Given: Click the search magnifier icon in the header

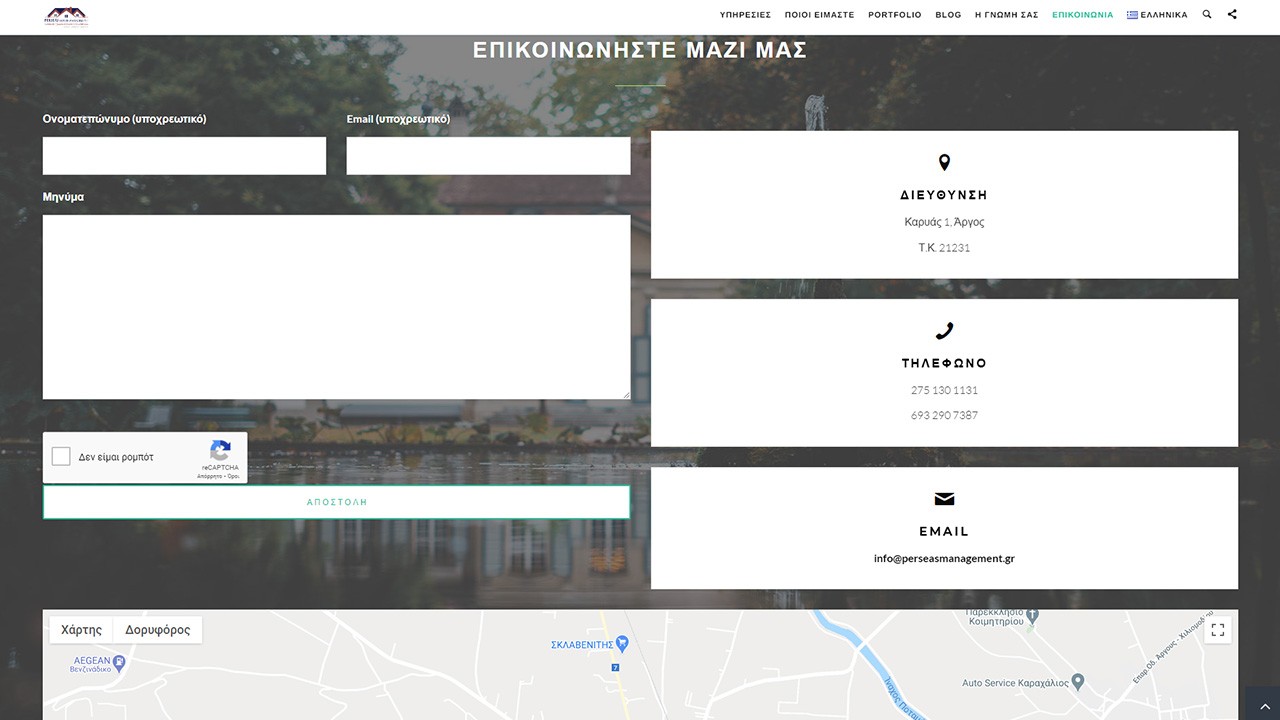Looking at the screenshot, I should point(1207,15).
